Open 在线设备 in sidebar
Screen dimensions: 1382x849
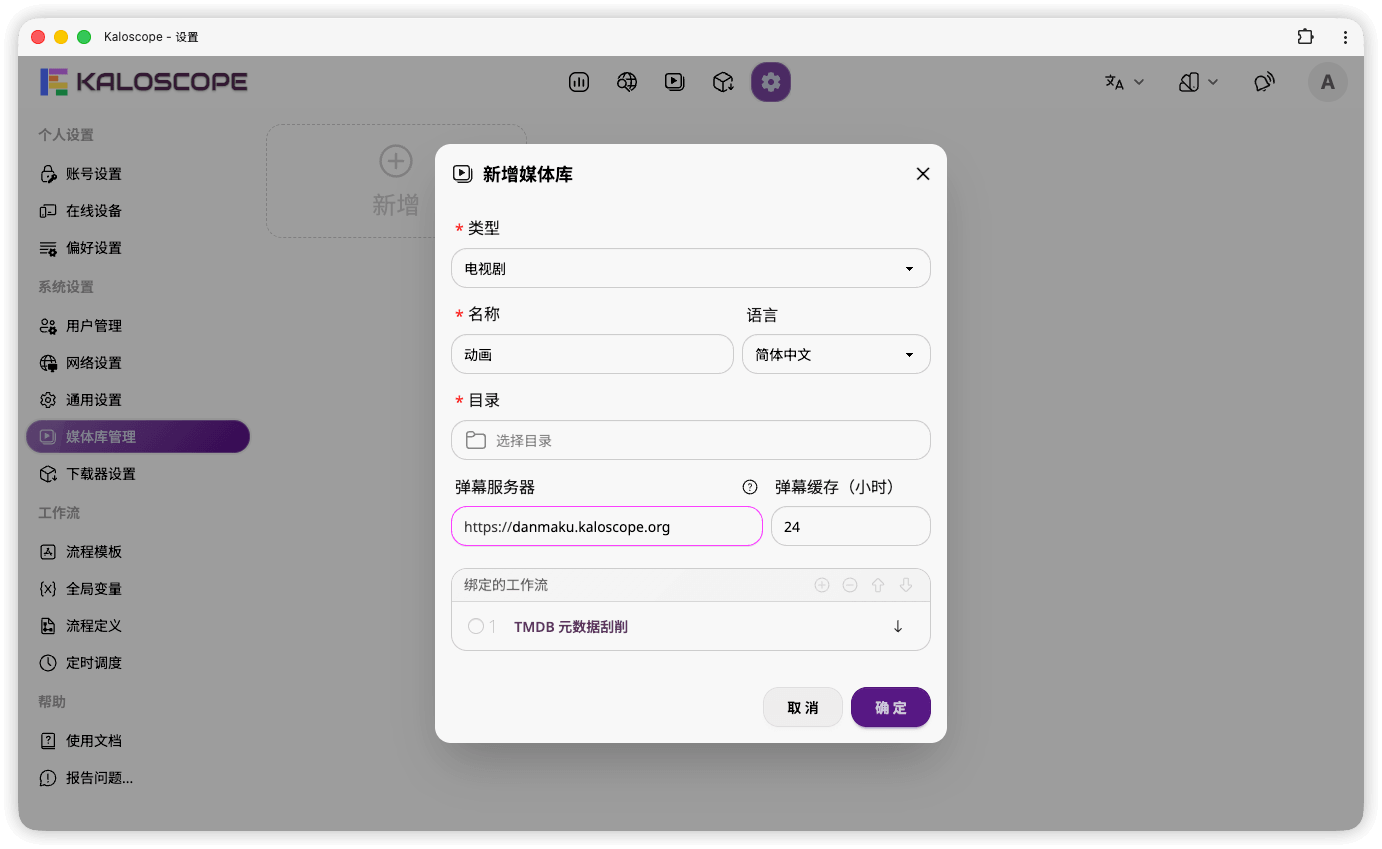(138, 211)
